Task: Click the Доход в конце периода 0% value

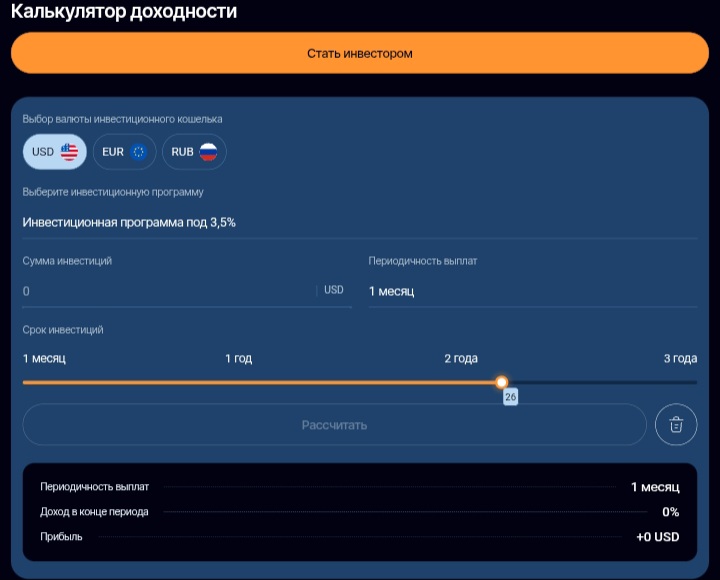Action: (x=670, y=512)
